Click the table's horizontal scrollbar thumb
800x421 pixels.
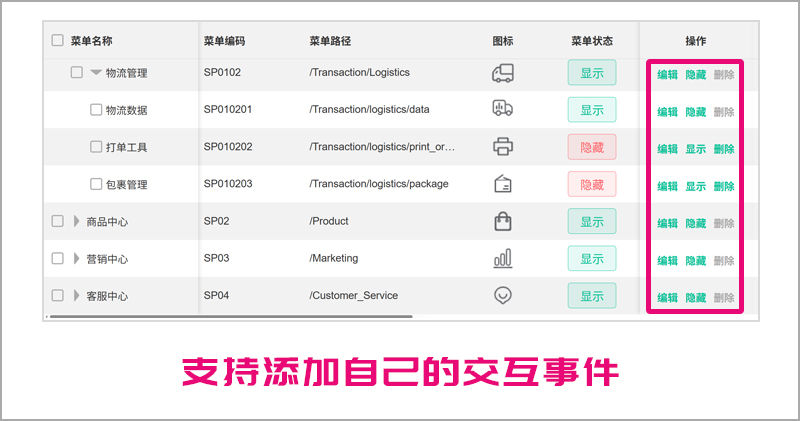tap(231, 317)
